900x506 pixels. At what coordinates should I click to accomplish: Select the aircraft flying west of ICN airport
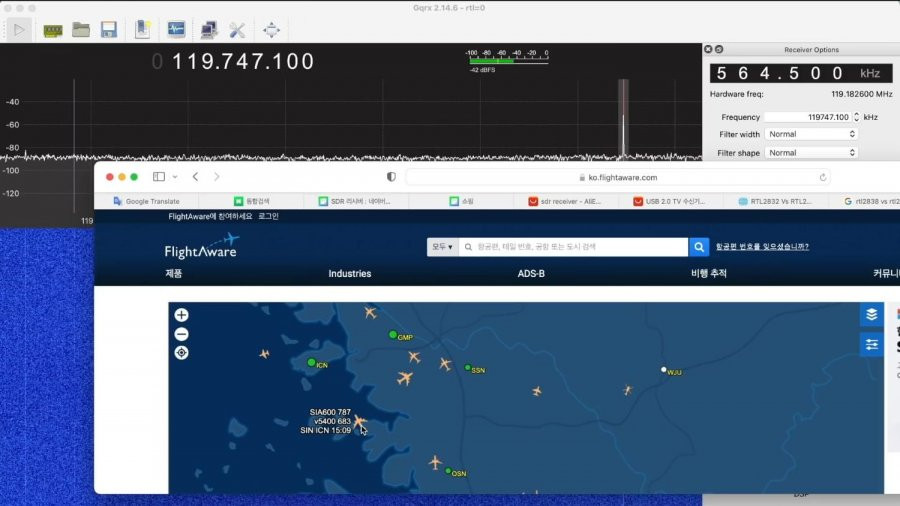[264, 354]
